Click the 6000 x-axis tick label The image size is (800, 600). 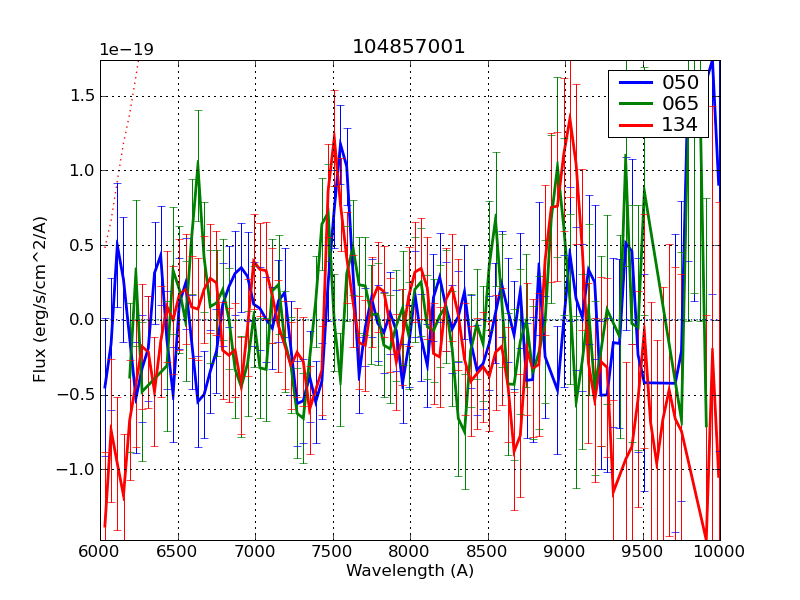[100, 550]
